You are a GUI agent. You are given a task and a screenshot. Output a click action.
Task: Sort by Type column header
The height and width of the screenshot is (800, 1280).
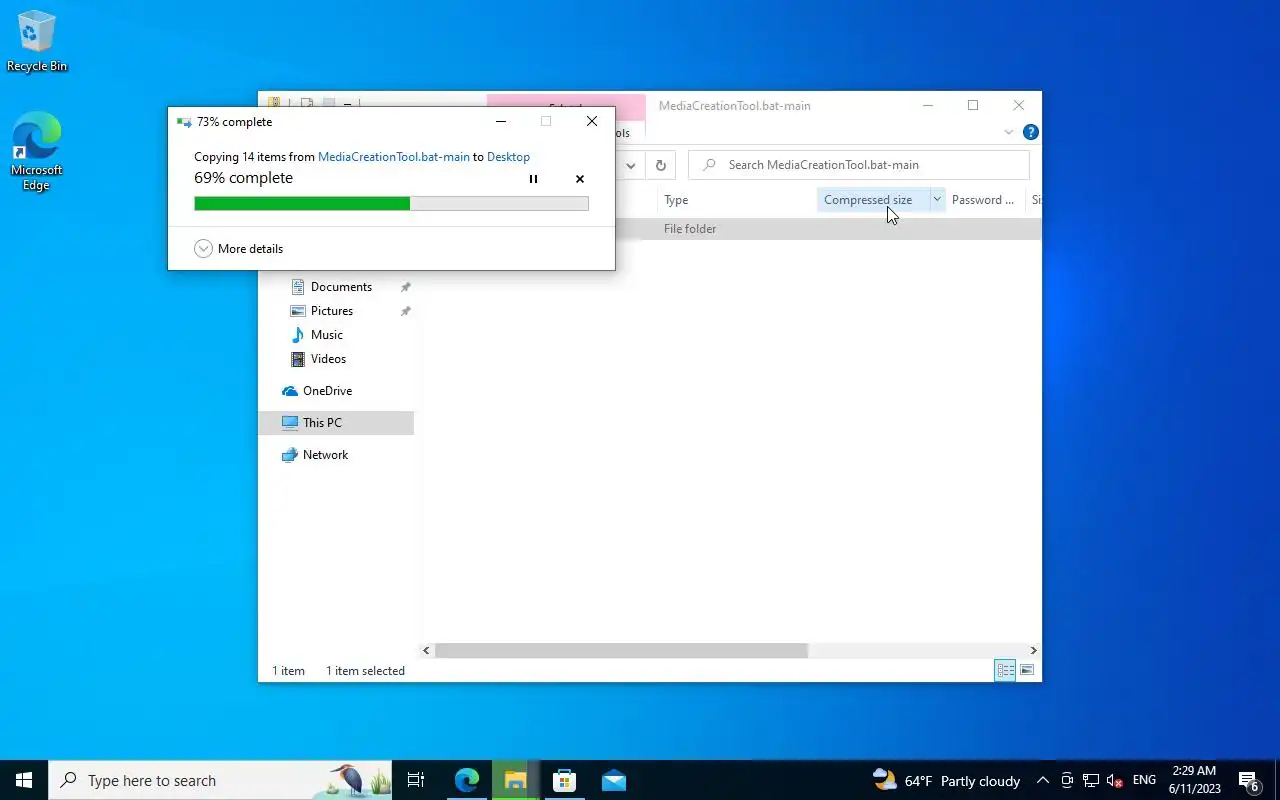point(736,200)
